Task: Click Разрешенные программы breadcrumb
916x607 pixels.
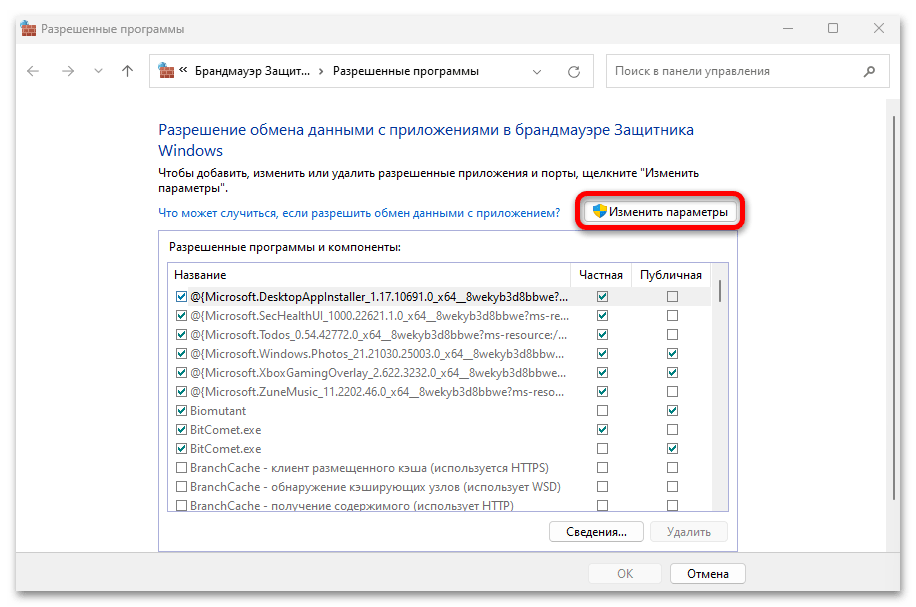Action: [406, 71]
